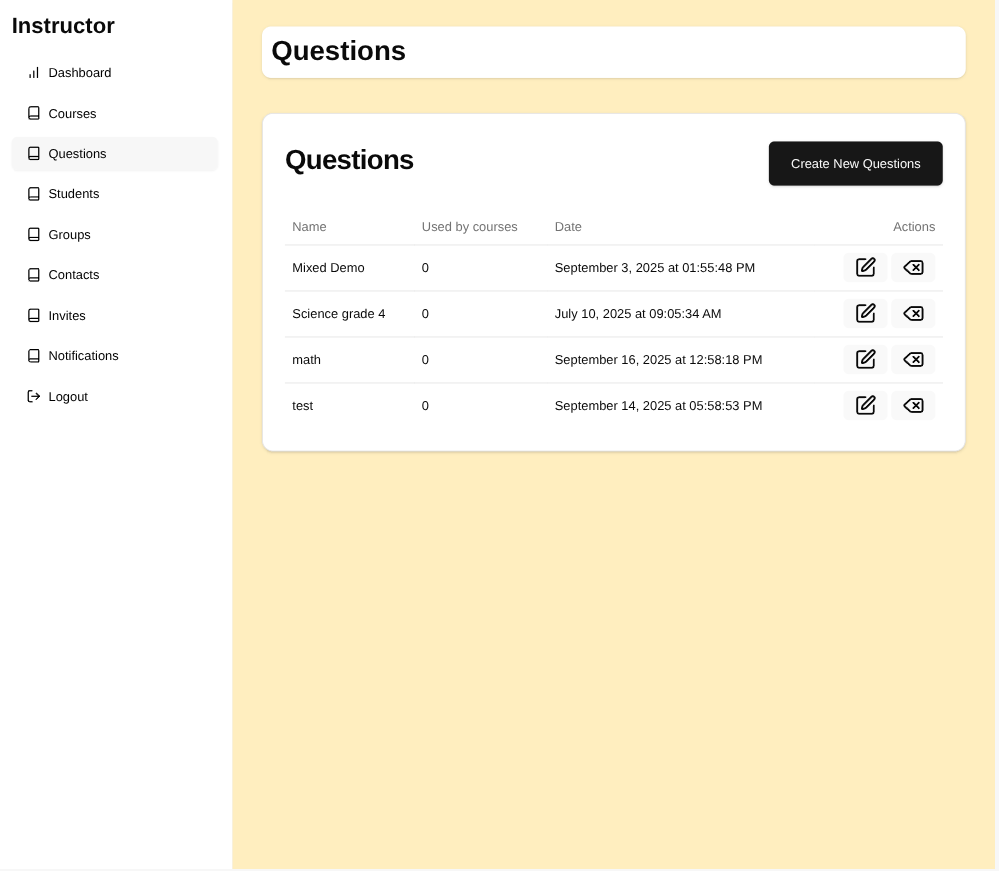The height and width of the screenshot is (871, 999).
Task: Select the Mixed Demo name cell
Action: 329,268
